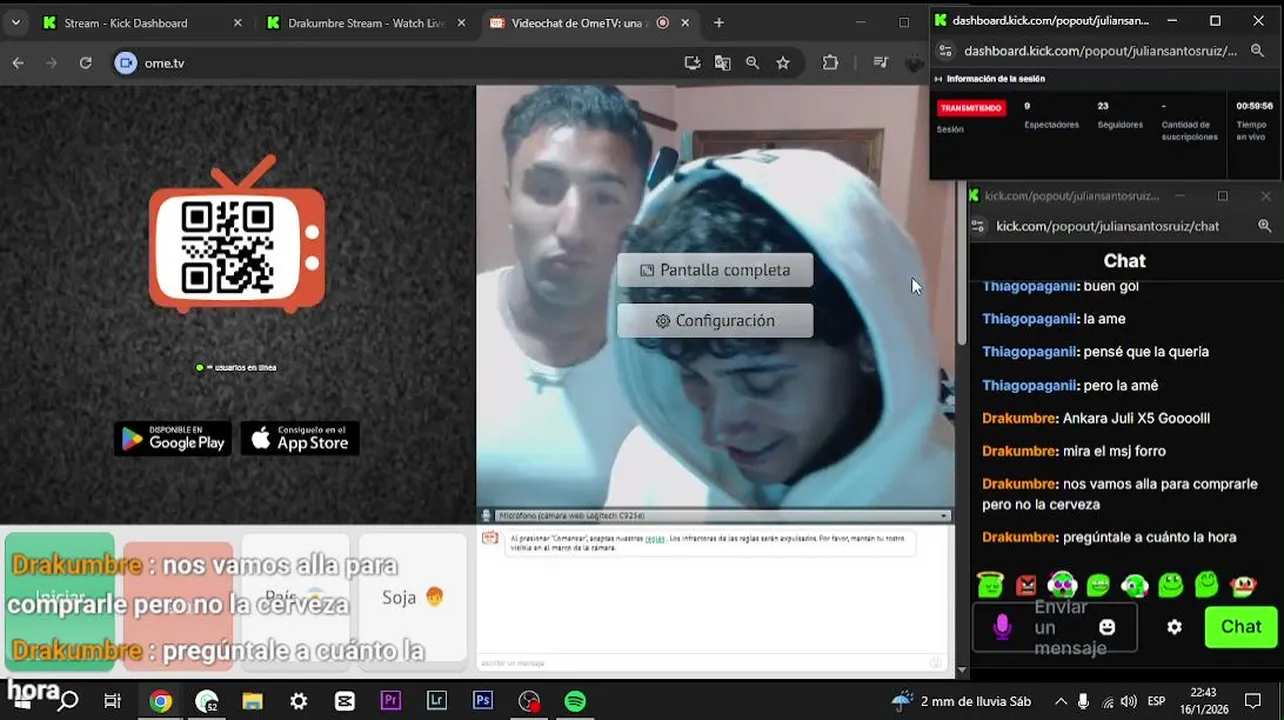Viewport: 1284px width, 720px height.
Task: Go back in Chrome navigation
Action: [x=18, y=63]
